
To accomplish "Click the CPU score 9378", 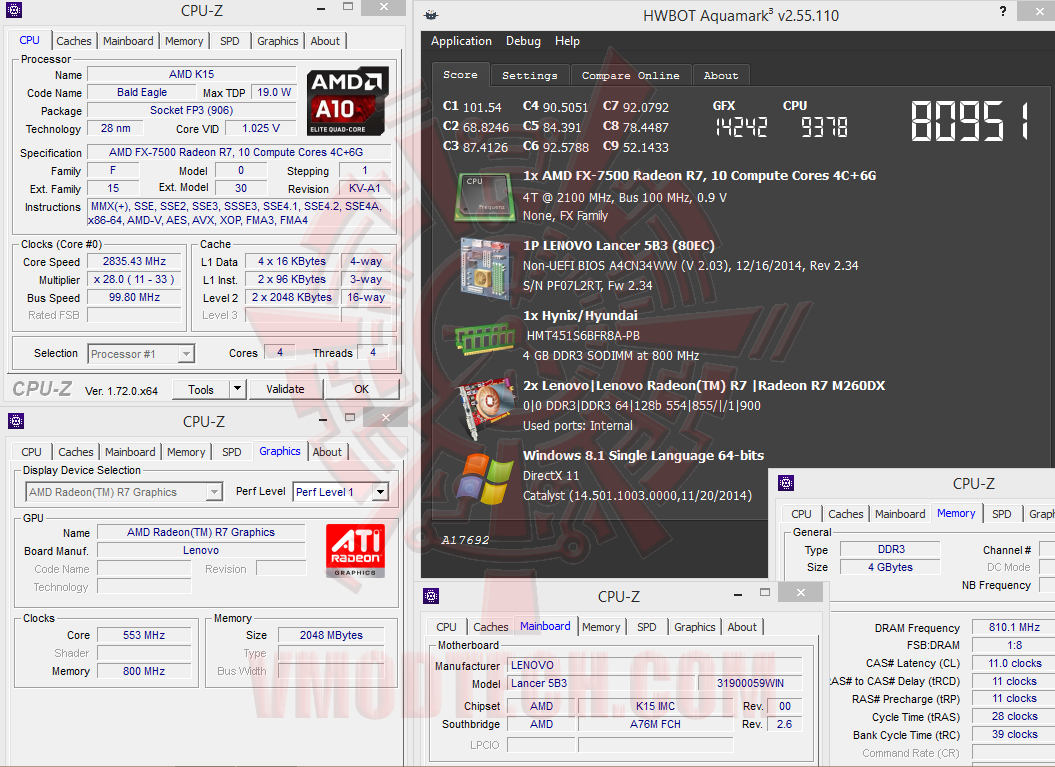I will click(x=824, y=126).
